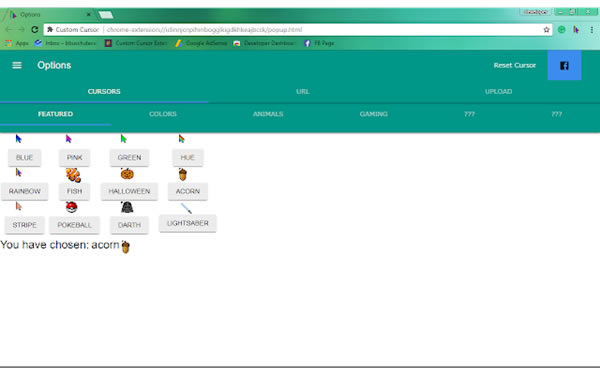The width and height of the screenshot is (600, 375).
Task: Click the POKEBALL button
Action: [x=74, y=225]
